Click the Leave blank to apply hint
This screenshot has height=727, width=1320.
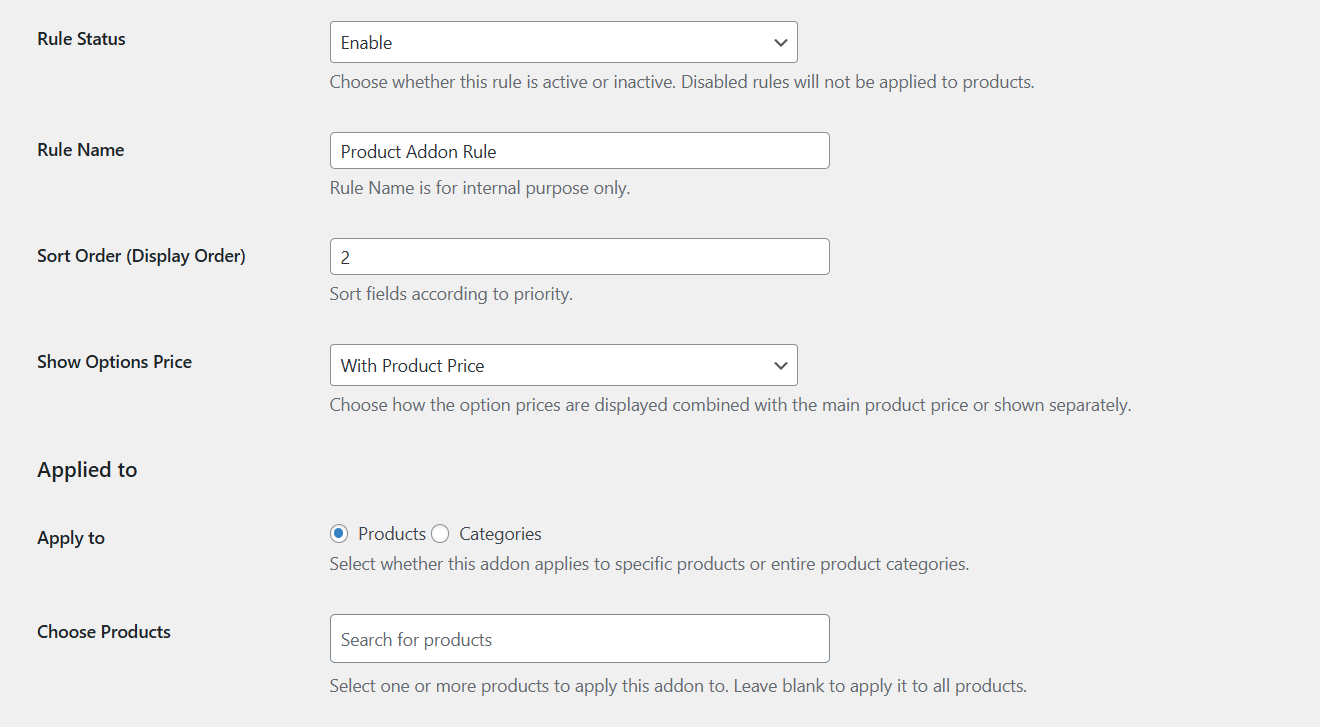tap(678, 687)
